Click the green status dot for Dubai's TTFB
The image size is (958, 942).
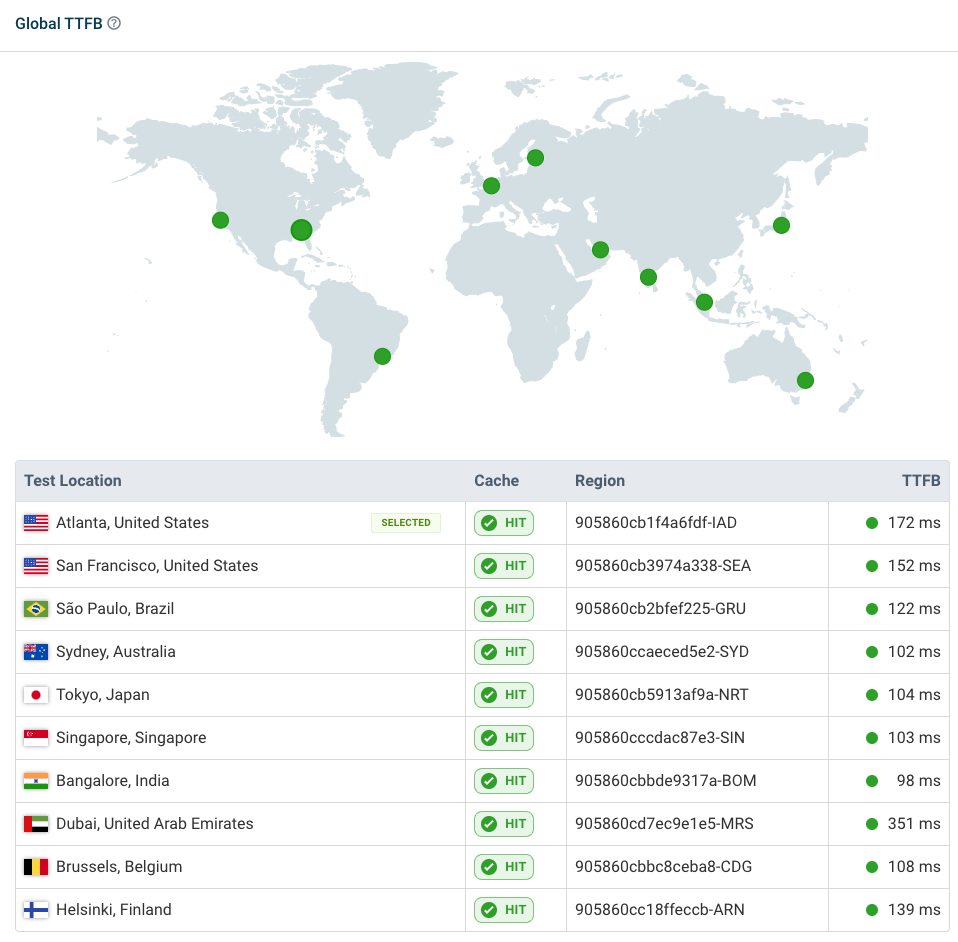873,823
